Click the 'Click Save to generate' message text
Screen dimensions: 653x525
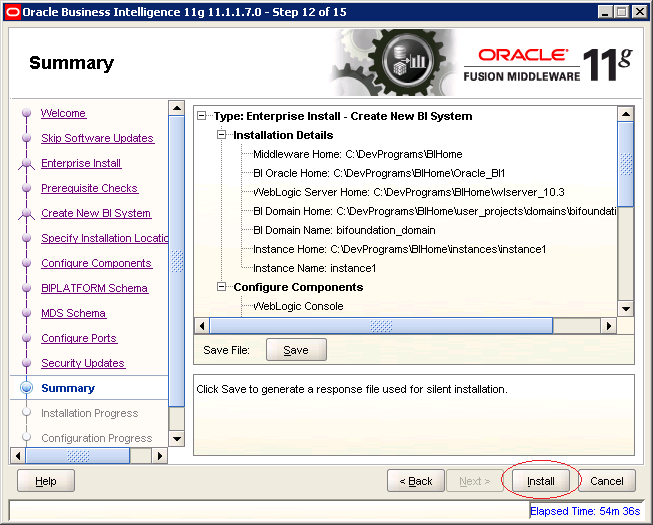[x=352, y=389]
